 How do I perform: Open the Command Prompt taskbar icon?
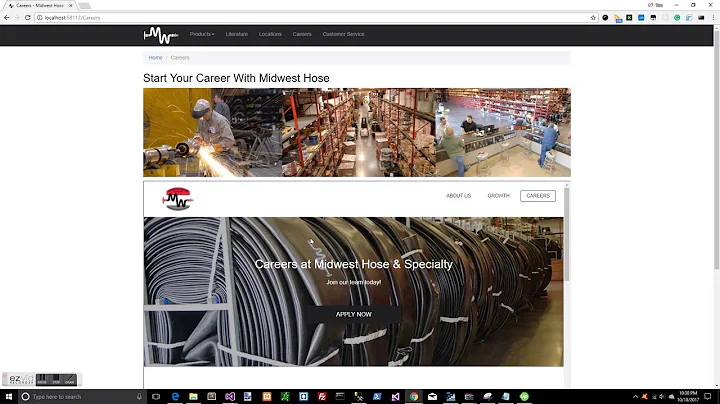(x=340, y=397)
